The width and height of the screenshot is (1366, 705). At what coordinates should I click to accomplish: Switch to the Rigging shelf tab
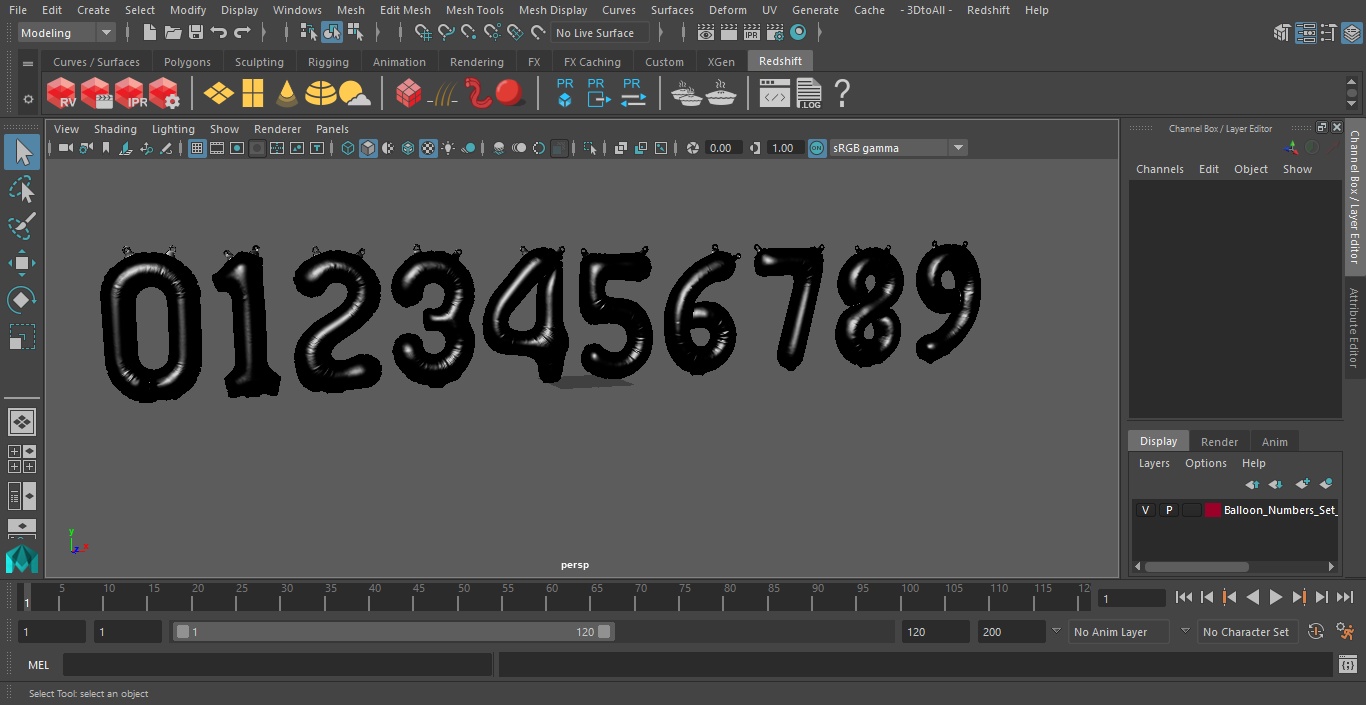click(328, 62)
